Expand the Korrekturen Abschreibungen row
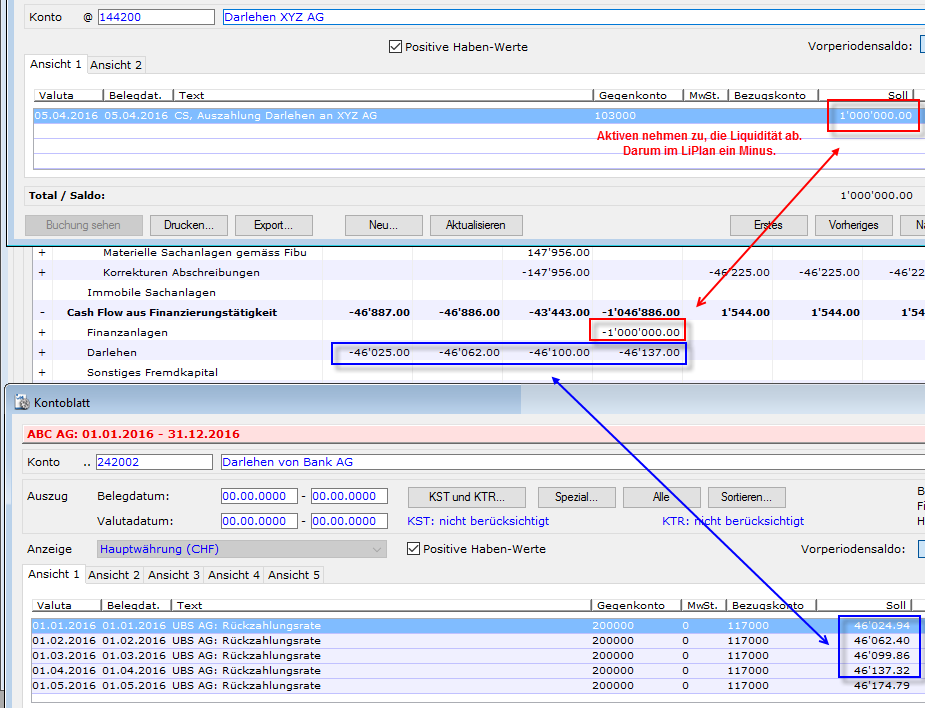Screen dimensions: 925x708 (42, 272)
